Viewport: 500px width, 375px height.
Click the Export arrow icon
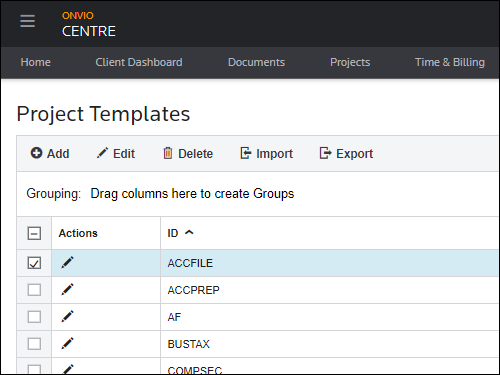click(x=325, y=153)
